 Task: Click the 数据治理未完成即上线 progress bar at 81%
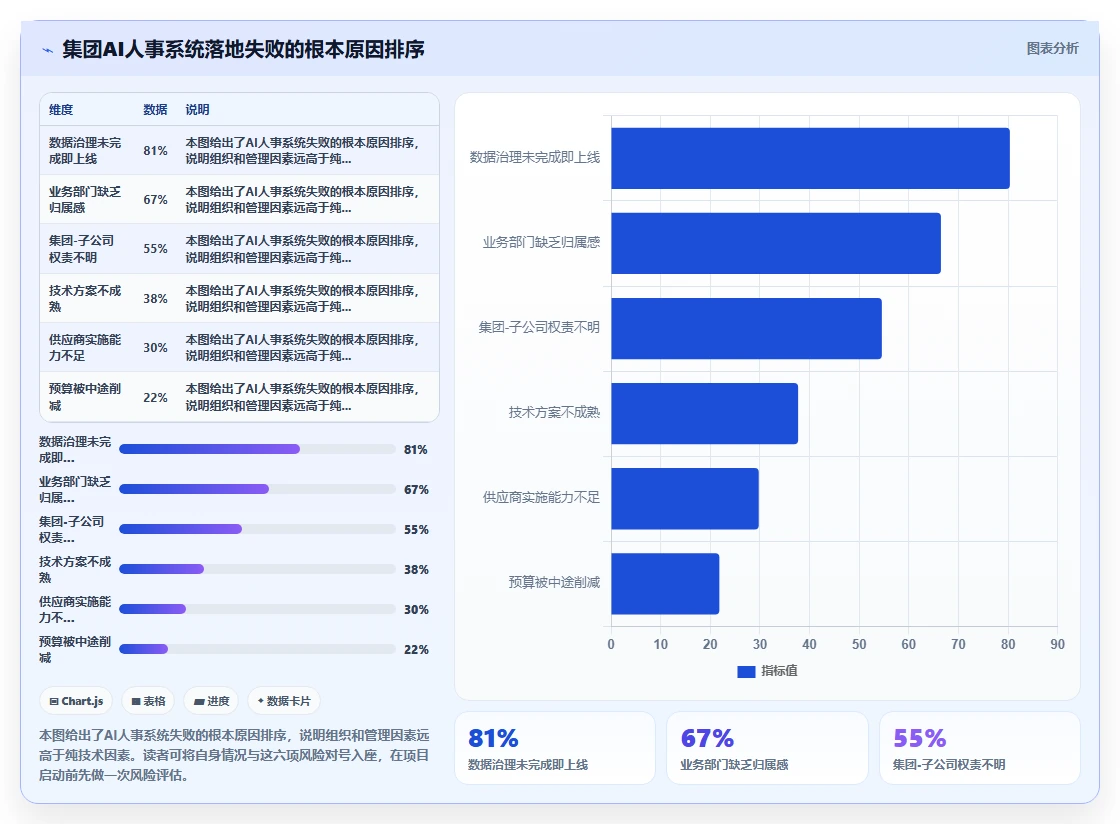[x=257, y=449]
